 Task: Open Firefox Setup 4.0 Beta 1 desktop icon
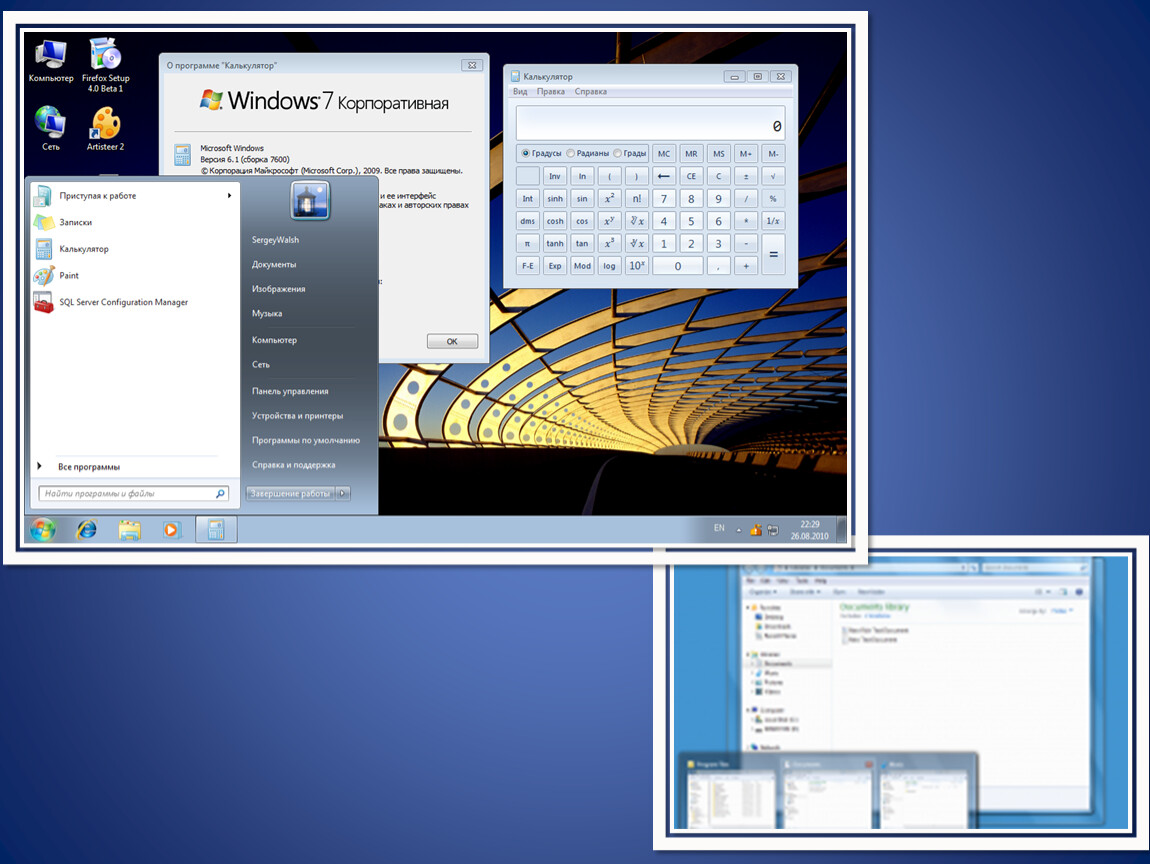(x=106, y=65)
